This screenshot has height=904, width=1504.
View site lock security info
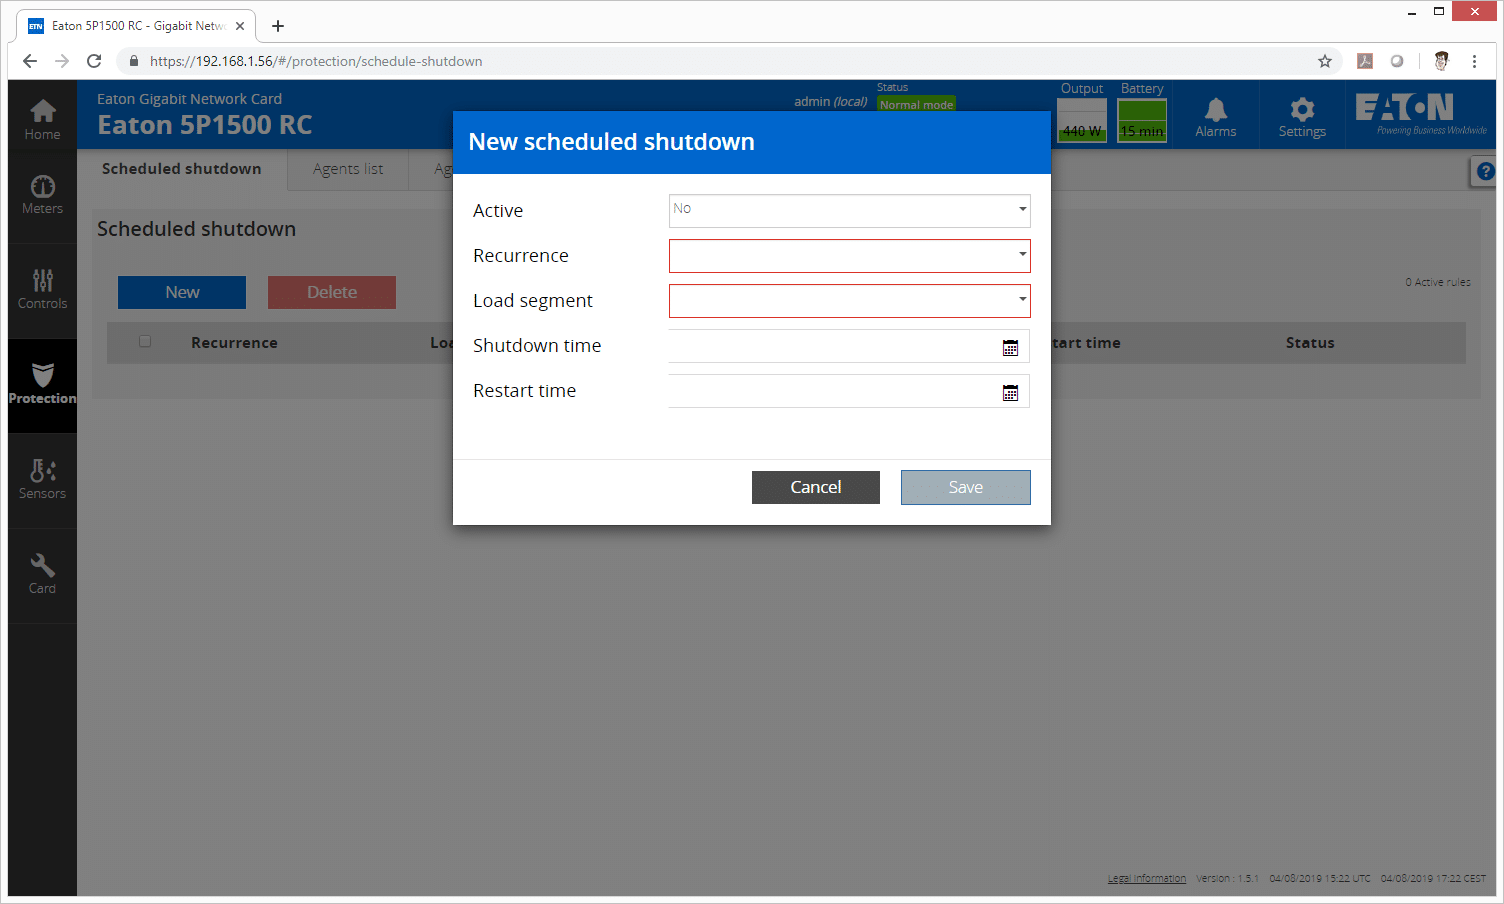[134, 61]
